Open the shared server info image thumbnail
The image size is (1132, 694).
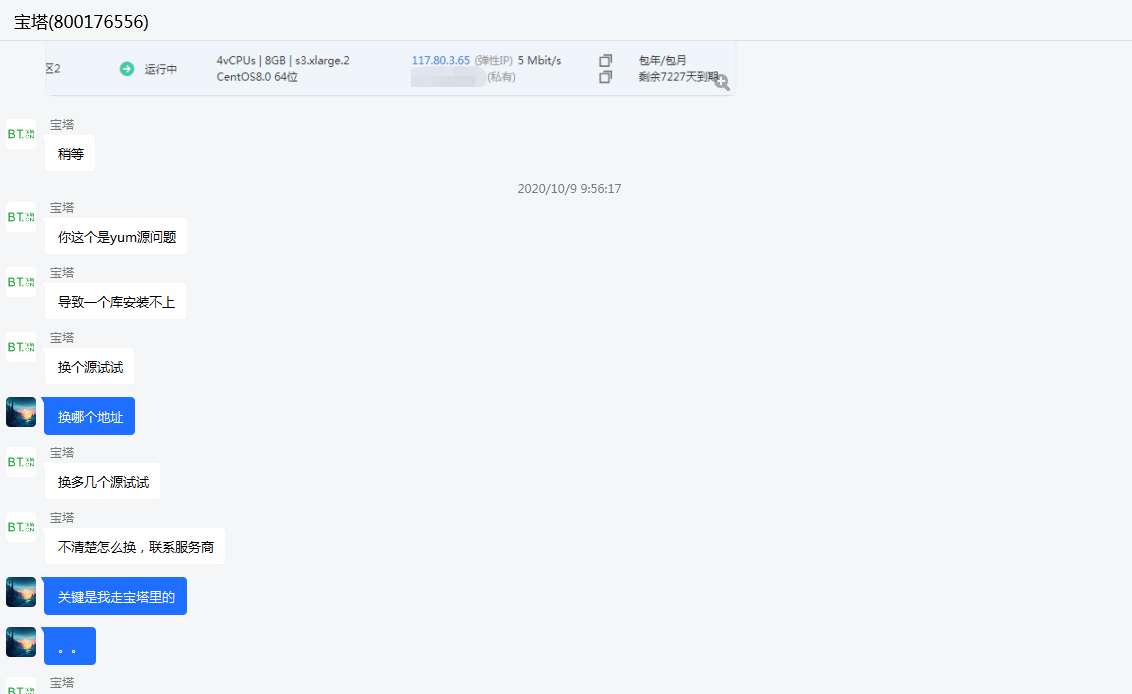(x=391, y=68)
